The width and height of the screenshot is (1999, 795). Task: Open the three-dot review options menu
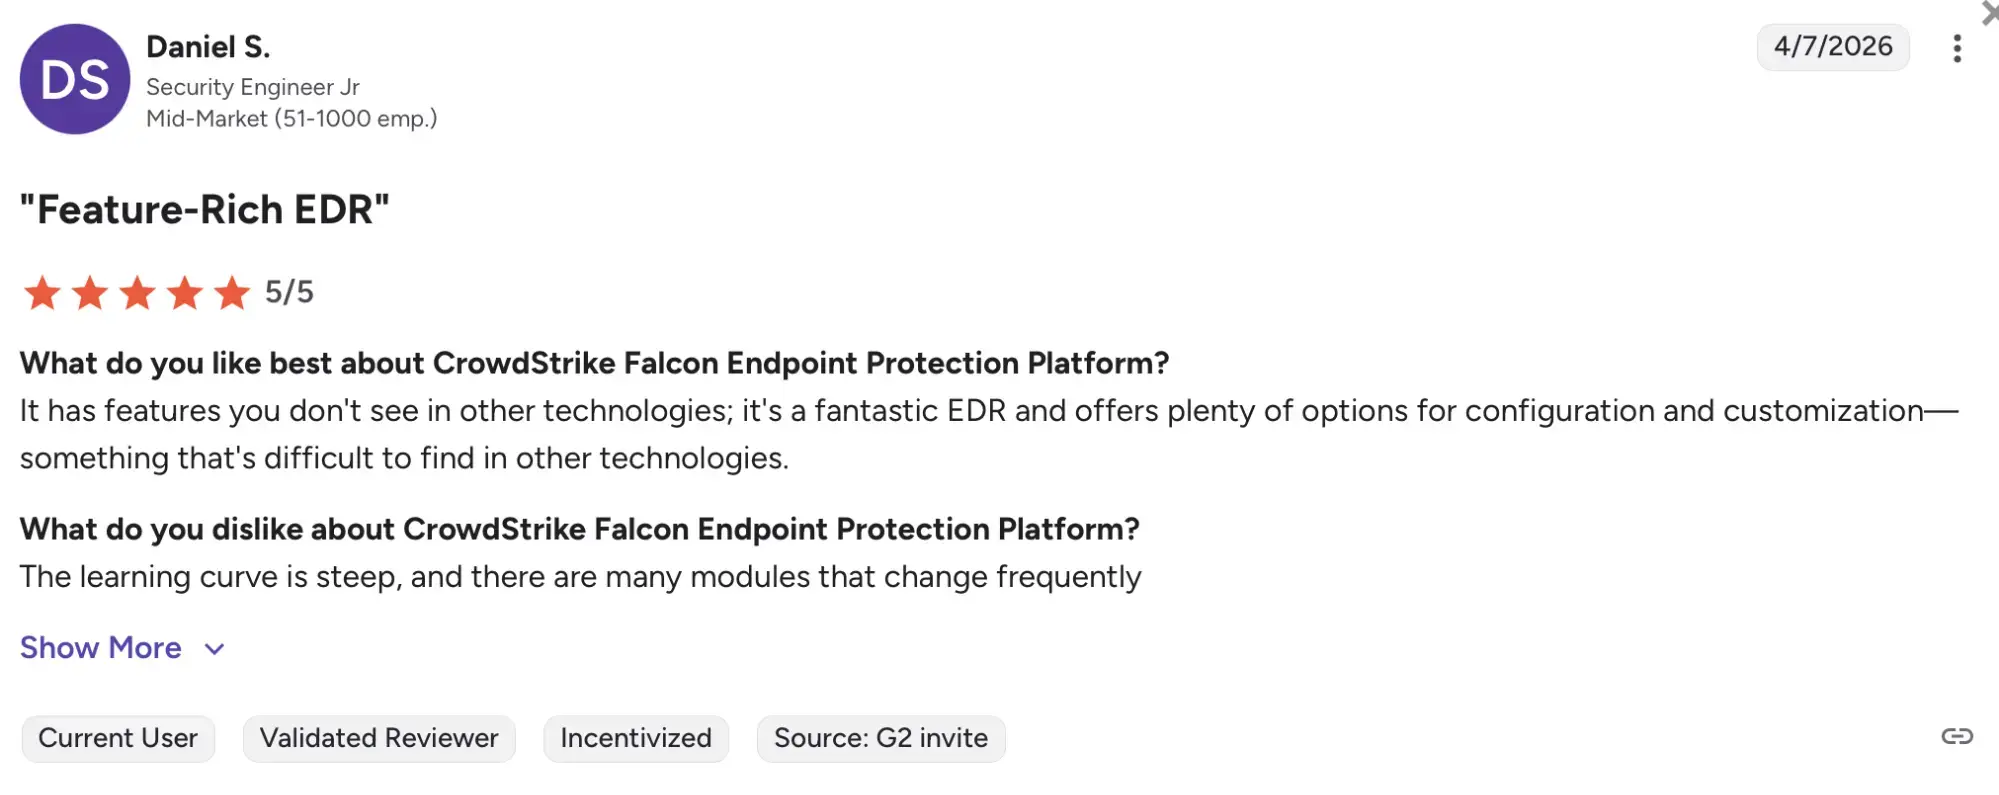(x=1956, y=48)
